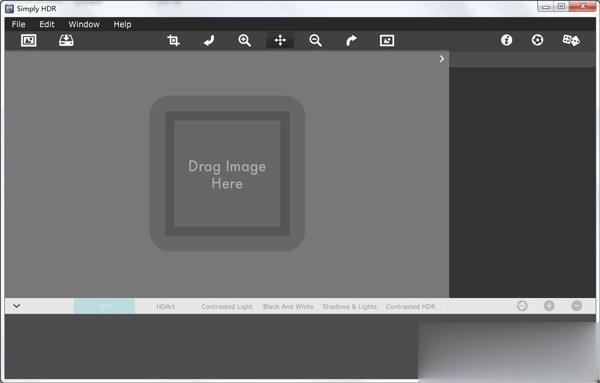This screenshot has height=383, width=600.
Task: Switch to the Shadows & Lights tab
Action: coord(349,306)
